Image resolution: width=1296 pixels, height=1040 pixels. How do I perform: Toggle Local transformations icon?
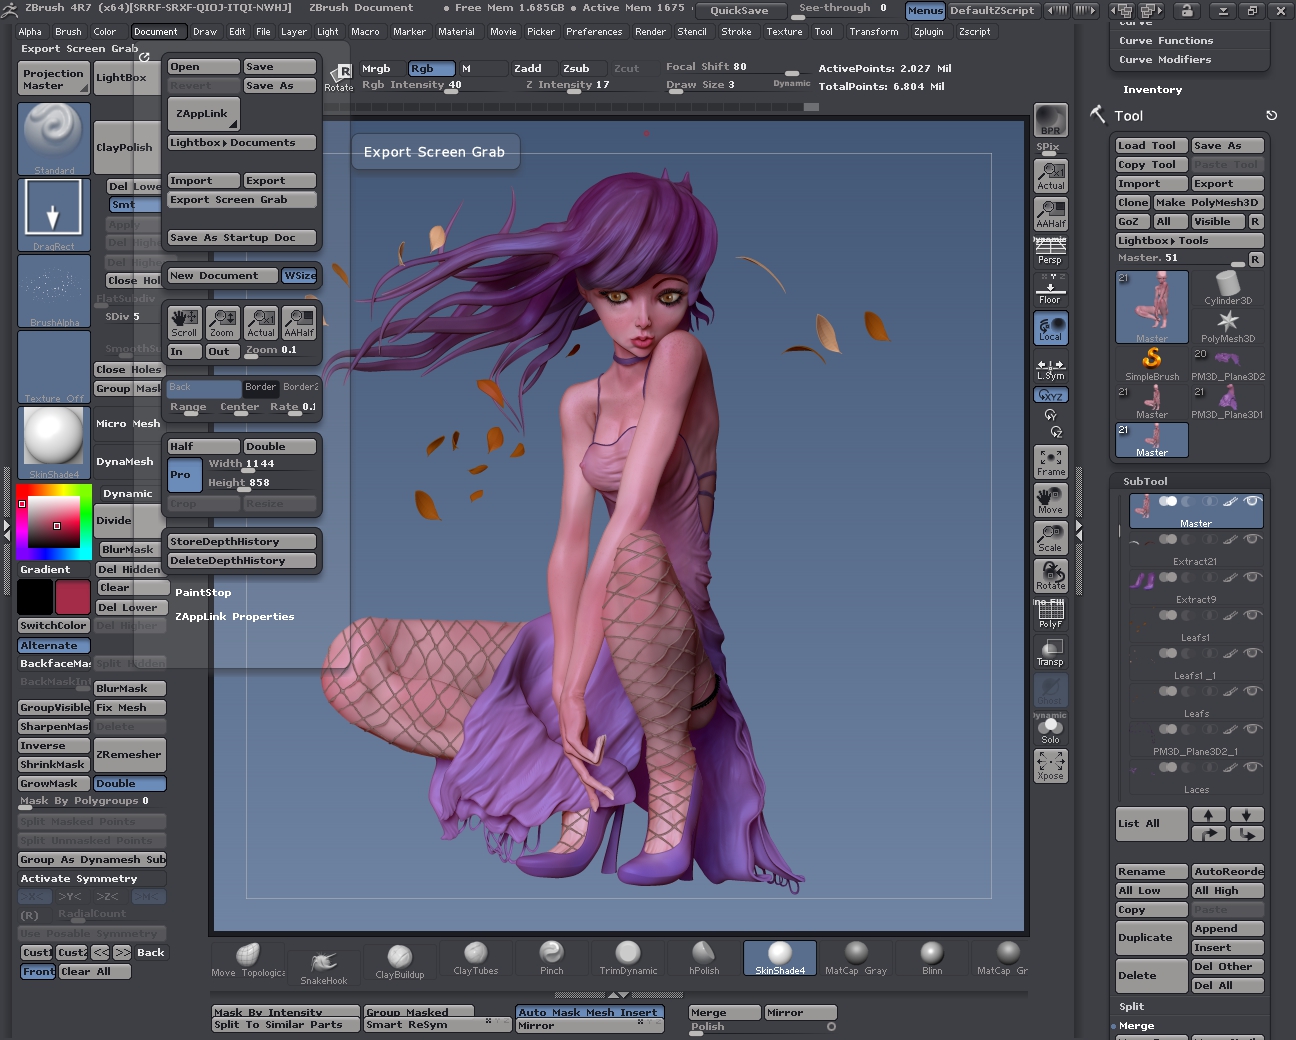[1050, 328]
